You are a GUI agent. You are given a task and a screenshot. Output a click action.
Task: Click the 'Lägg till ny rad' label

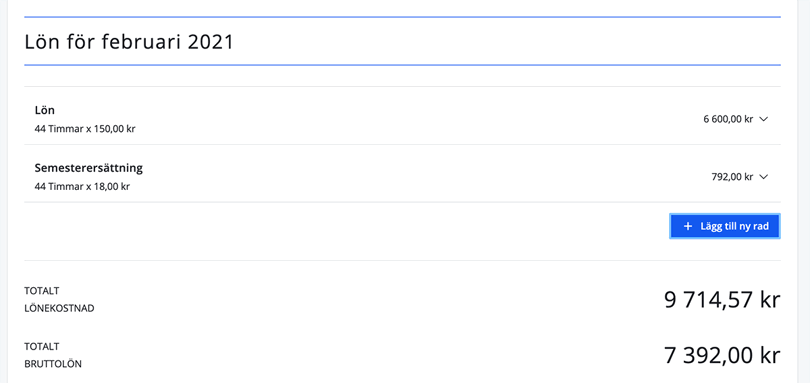(x=735, y=226)
